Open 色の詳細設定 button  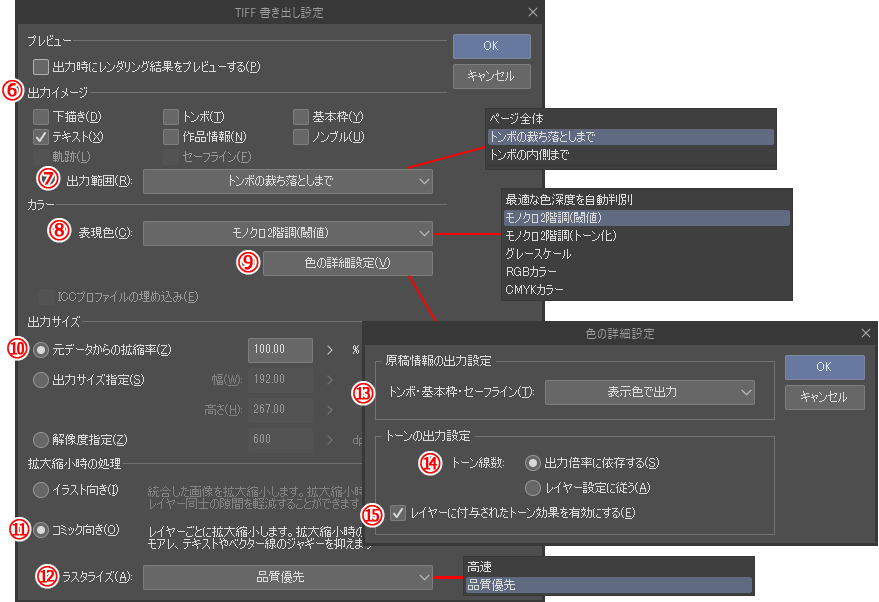click(x=348, y=263)
